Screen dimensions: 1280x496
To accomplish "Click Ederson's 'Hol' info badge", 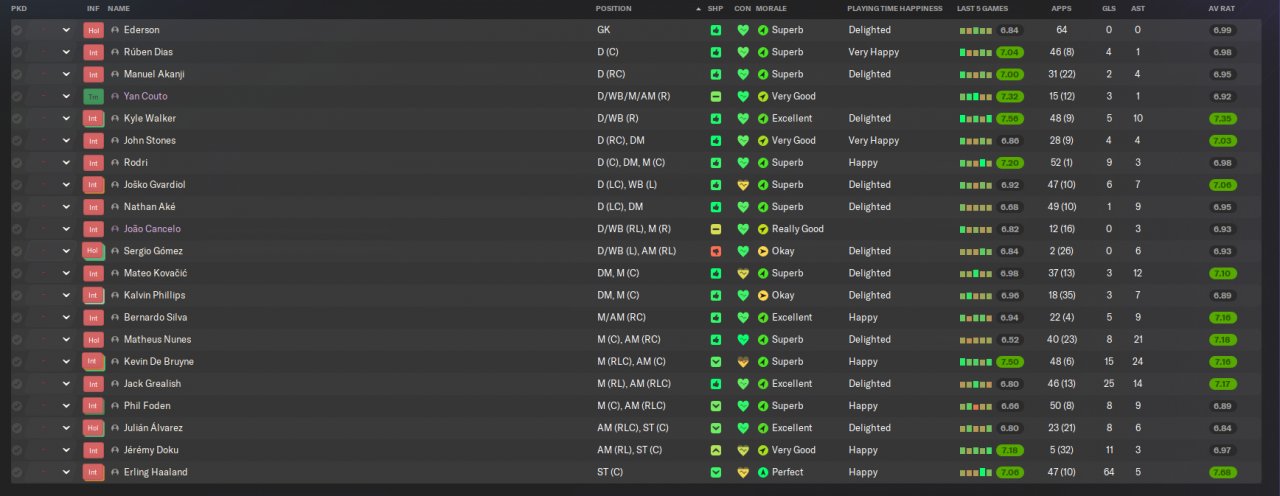I will point(94,30).
